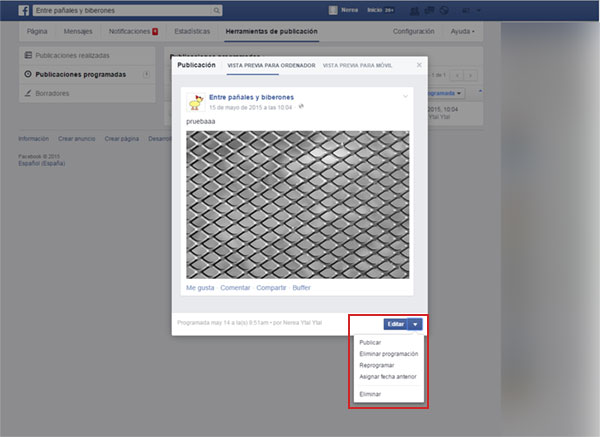Open the messages icon in top bar
600x437 pixels.
pyautogui.click(x=429, y=10)
